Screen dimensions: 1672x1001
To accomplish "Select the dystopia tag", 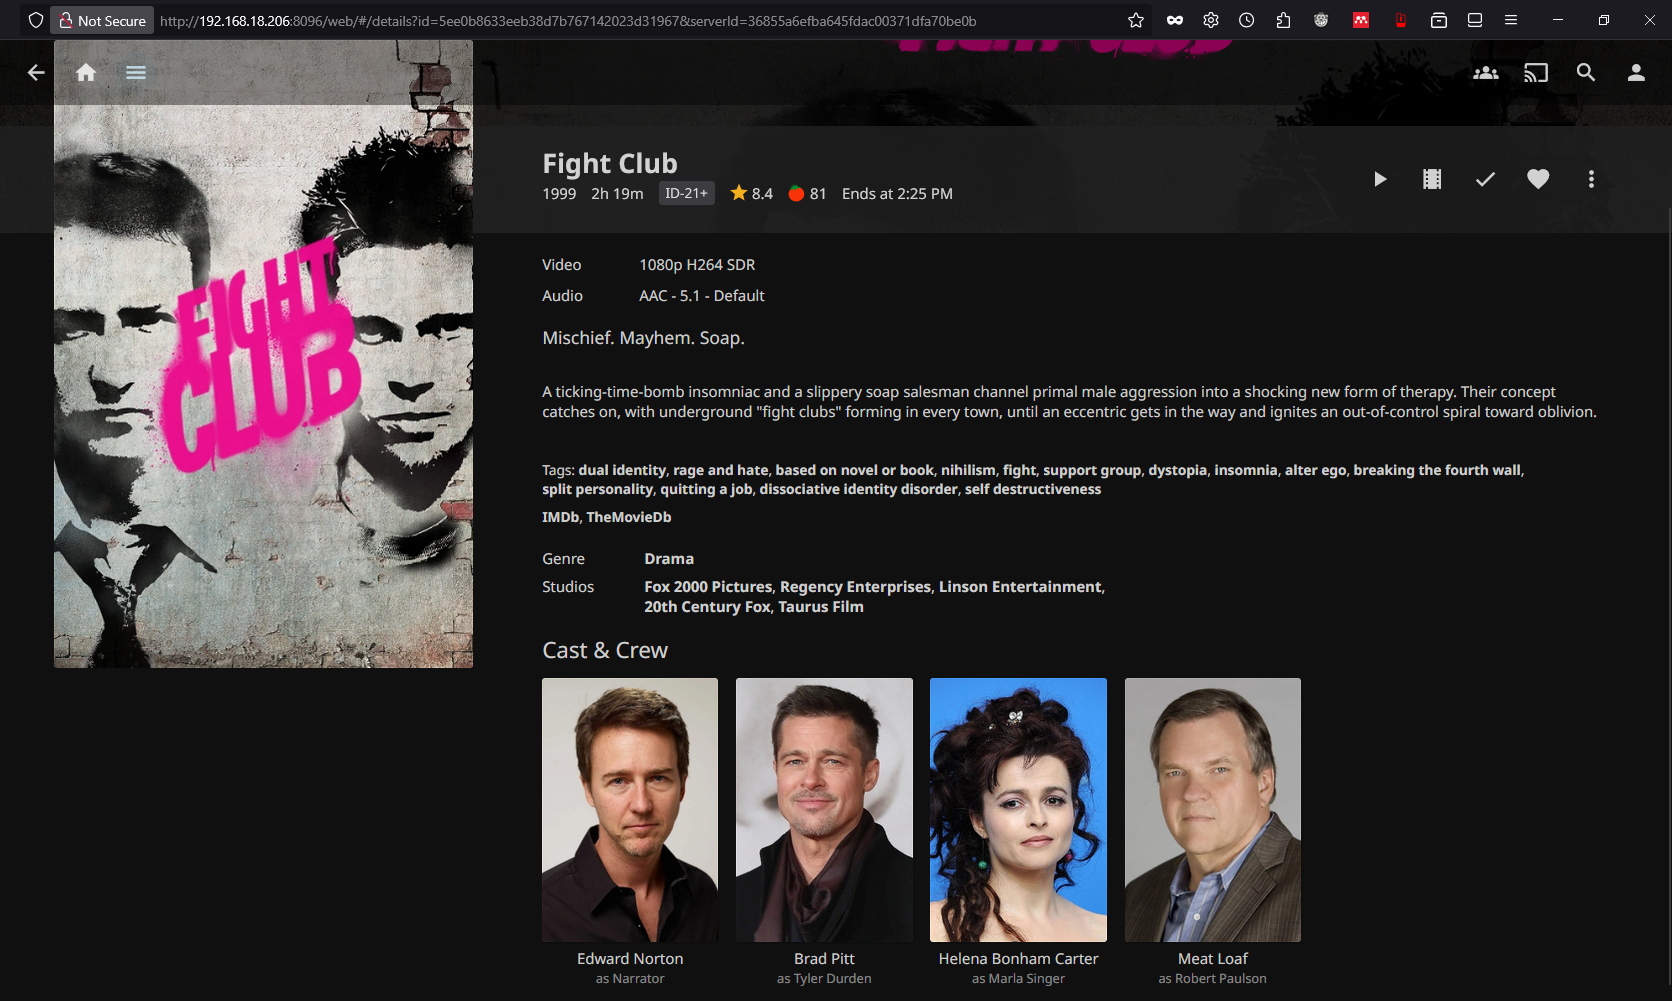I will (1178, 470).
